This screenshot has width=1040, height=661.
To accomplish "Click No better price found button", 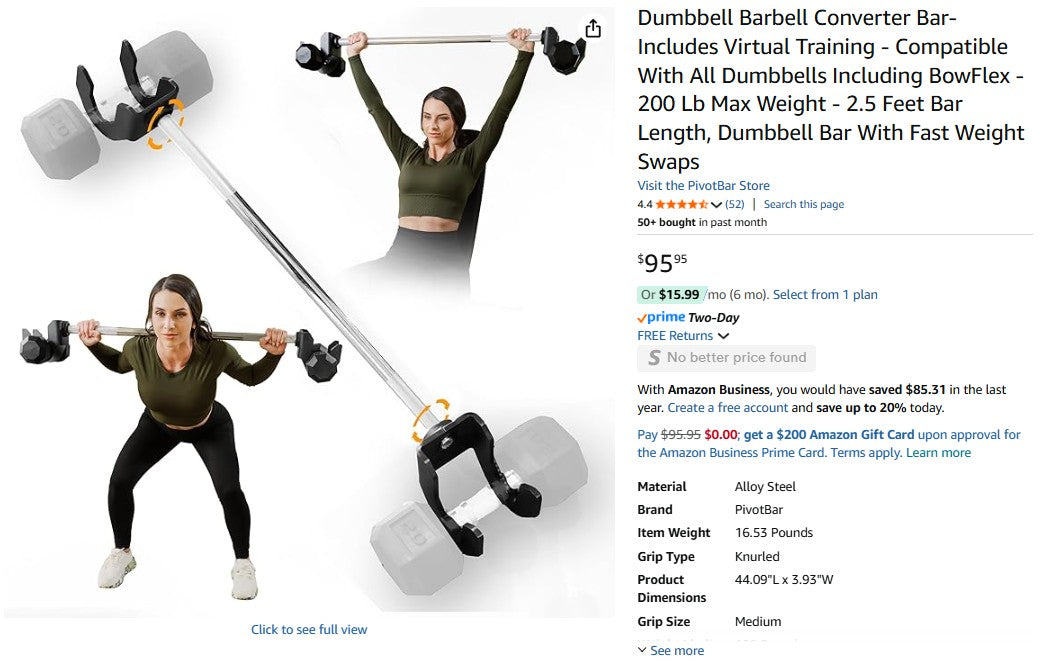I will (x=726, y=358).
